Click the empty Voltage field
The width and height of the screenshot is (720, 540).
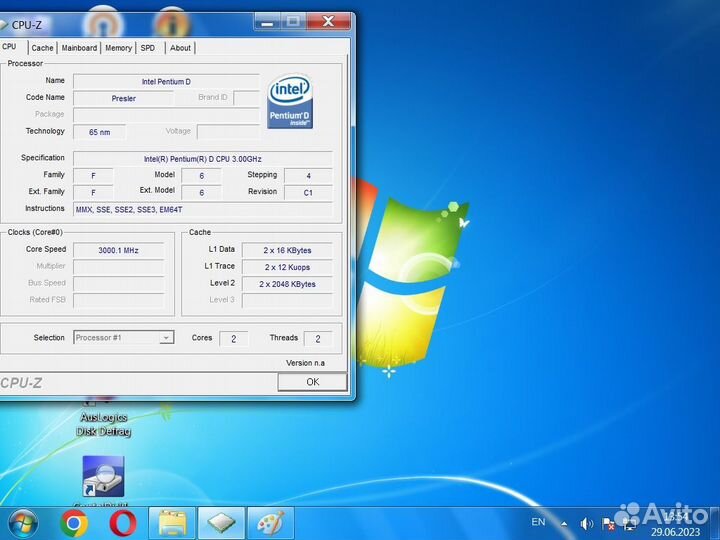point(228,132)
